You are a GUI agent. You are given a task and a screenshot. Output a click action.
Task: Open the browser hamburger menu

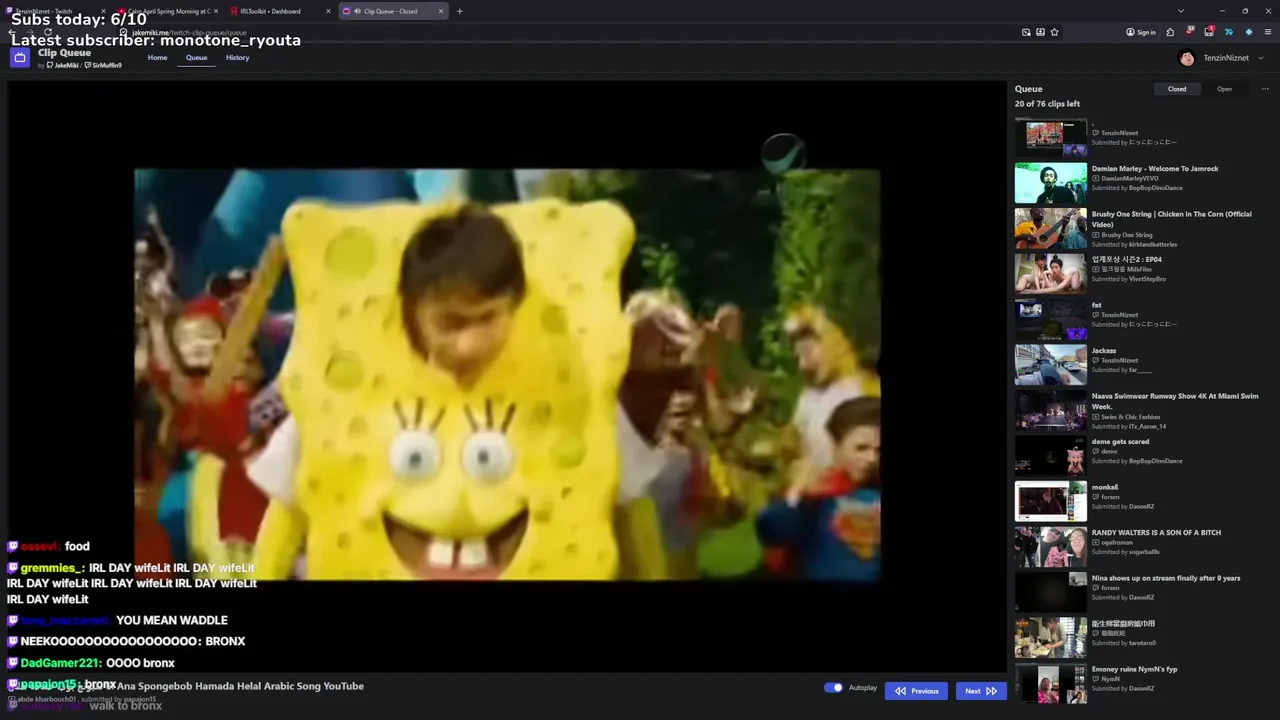[1268, 32]
